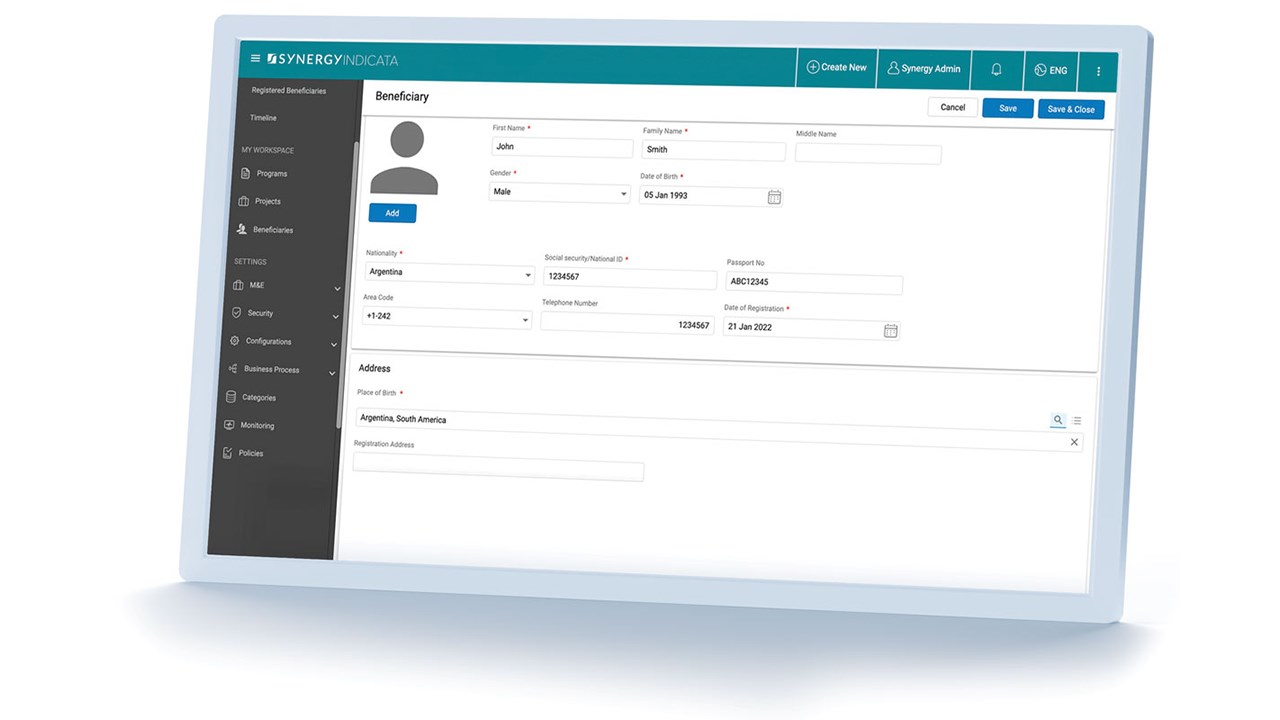Expand the Business Process section chevron
This screenshot has width=1280, height=720.
point(332,372)
